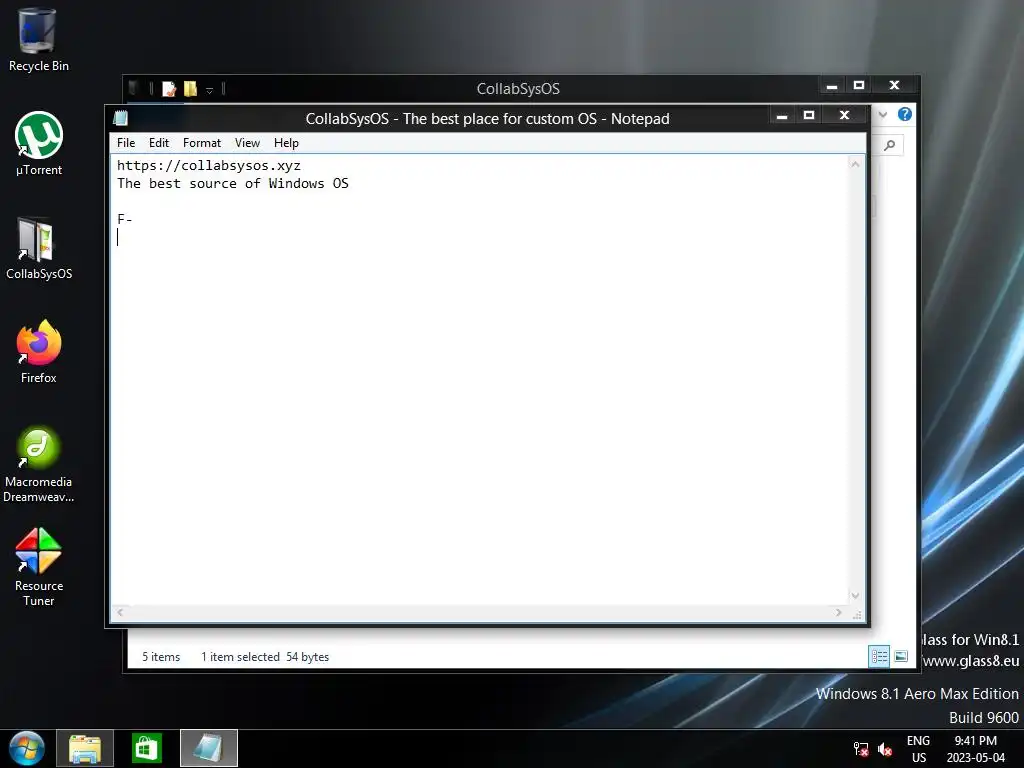The width and height of the screenshot is (1024, 768).
Task: Click the text https://collabsysos.xyz in Notepad
Action: pos(209,165)
